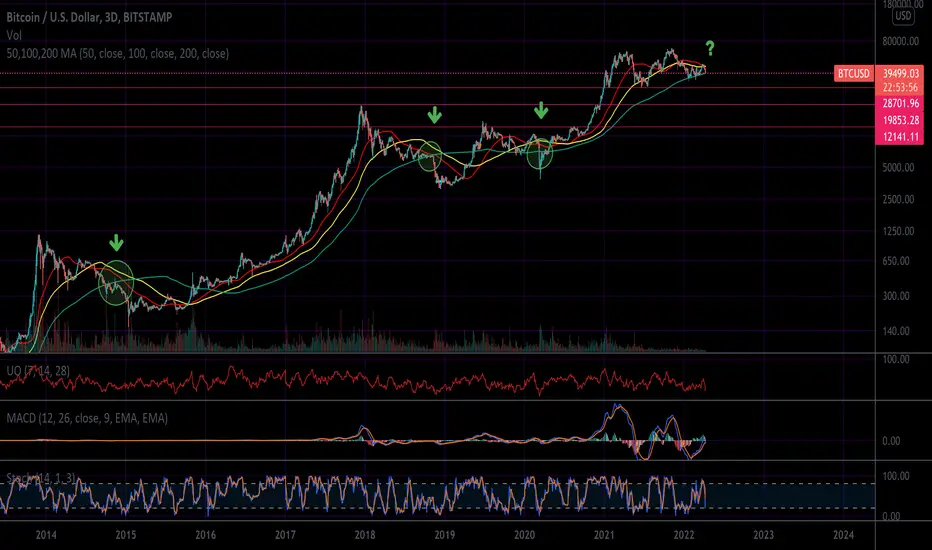The image size is (932, 550).
Task: Select the 19853.28 horizontal line price label
Action: (900, 120)
